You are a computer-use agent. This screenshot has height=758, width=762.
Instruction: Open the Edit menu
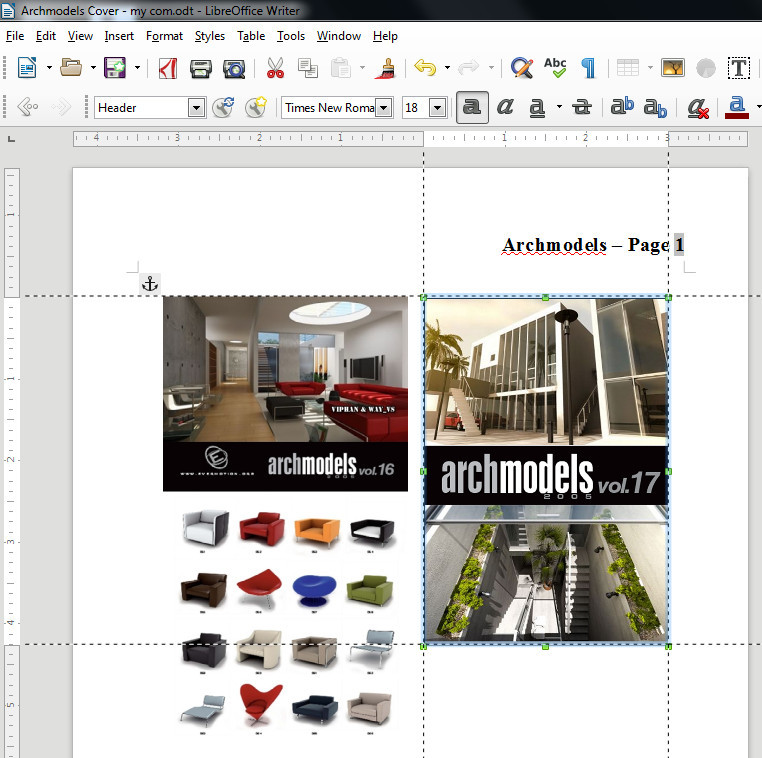46,36
